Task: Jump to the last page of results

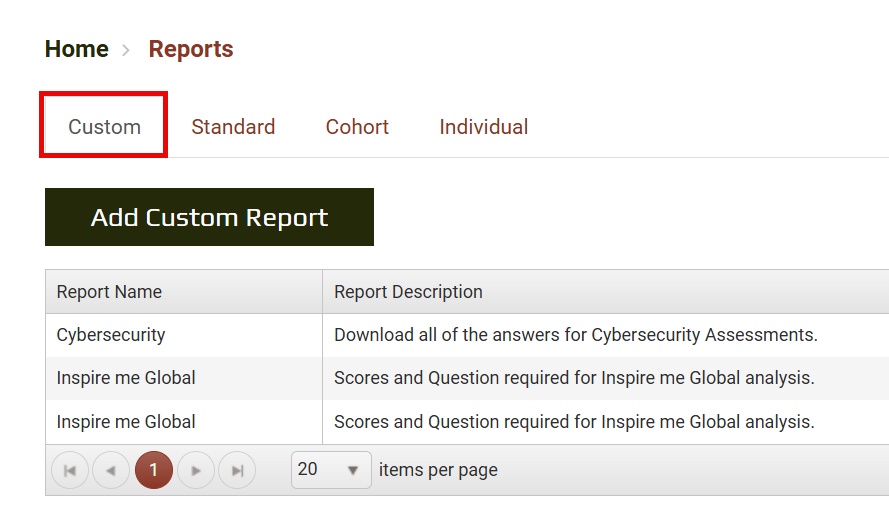Action: (237, 470)
